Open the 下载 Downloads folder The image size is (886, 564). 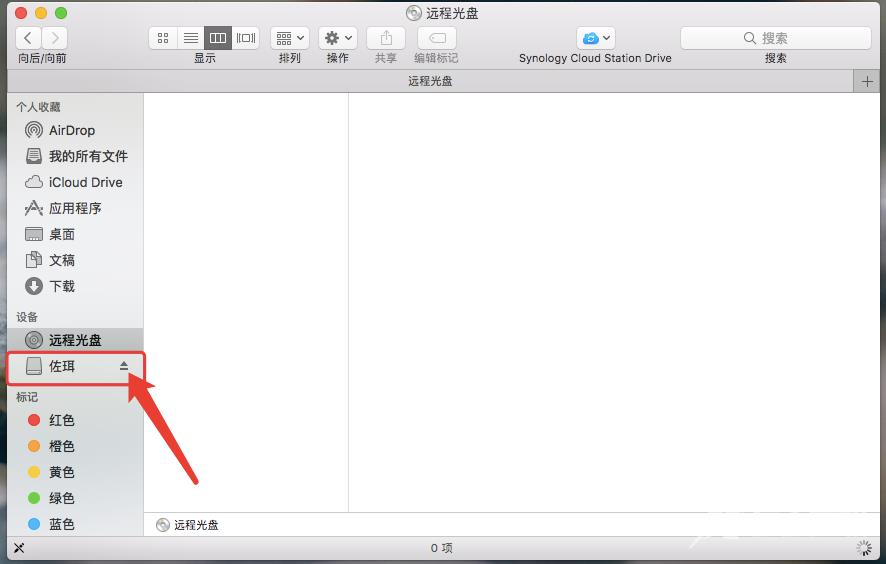click(62, 286)
